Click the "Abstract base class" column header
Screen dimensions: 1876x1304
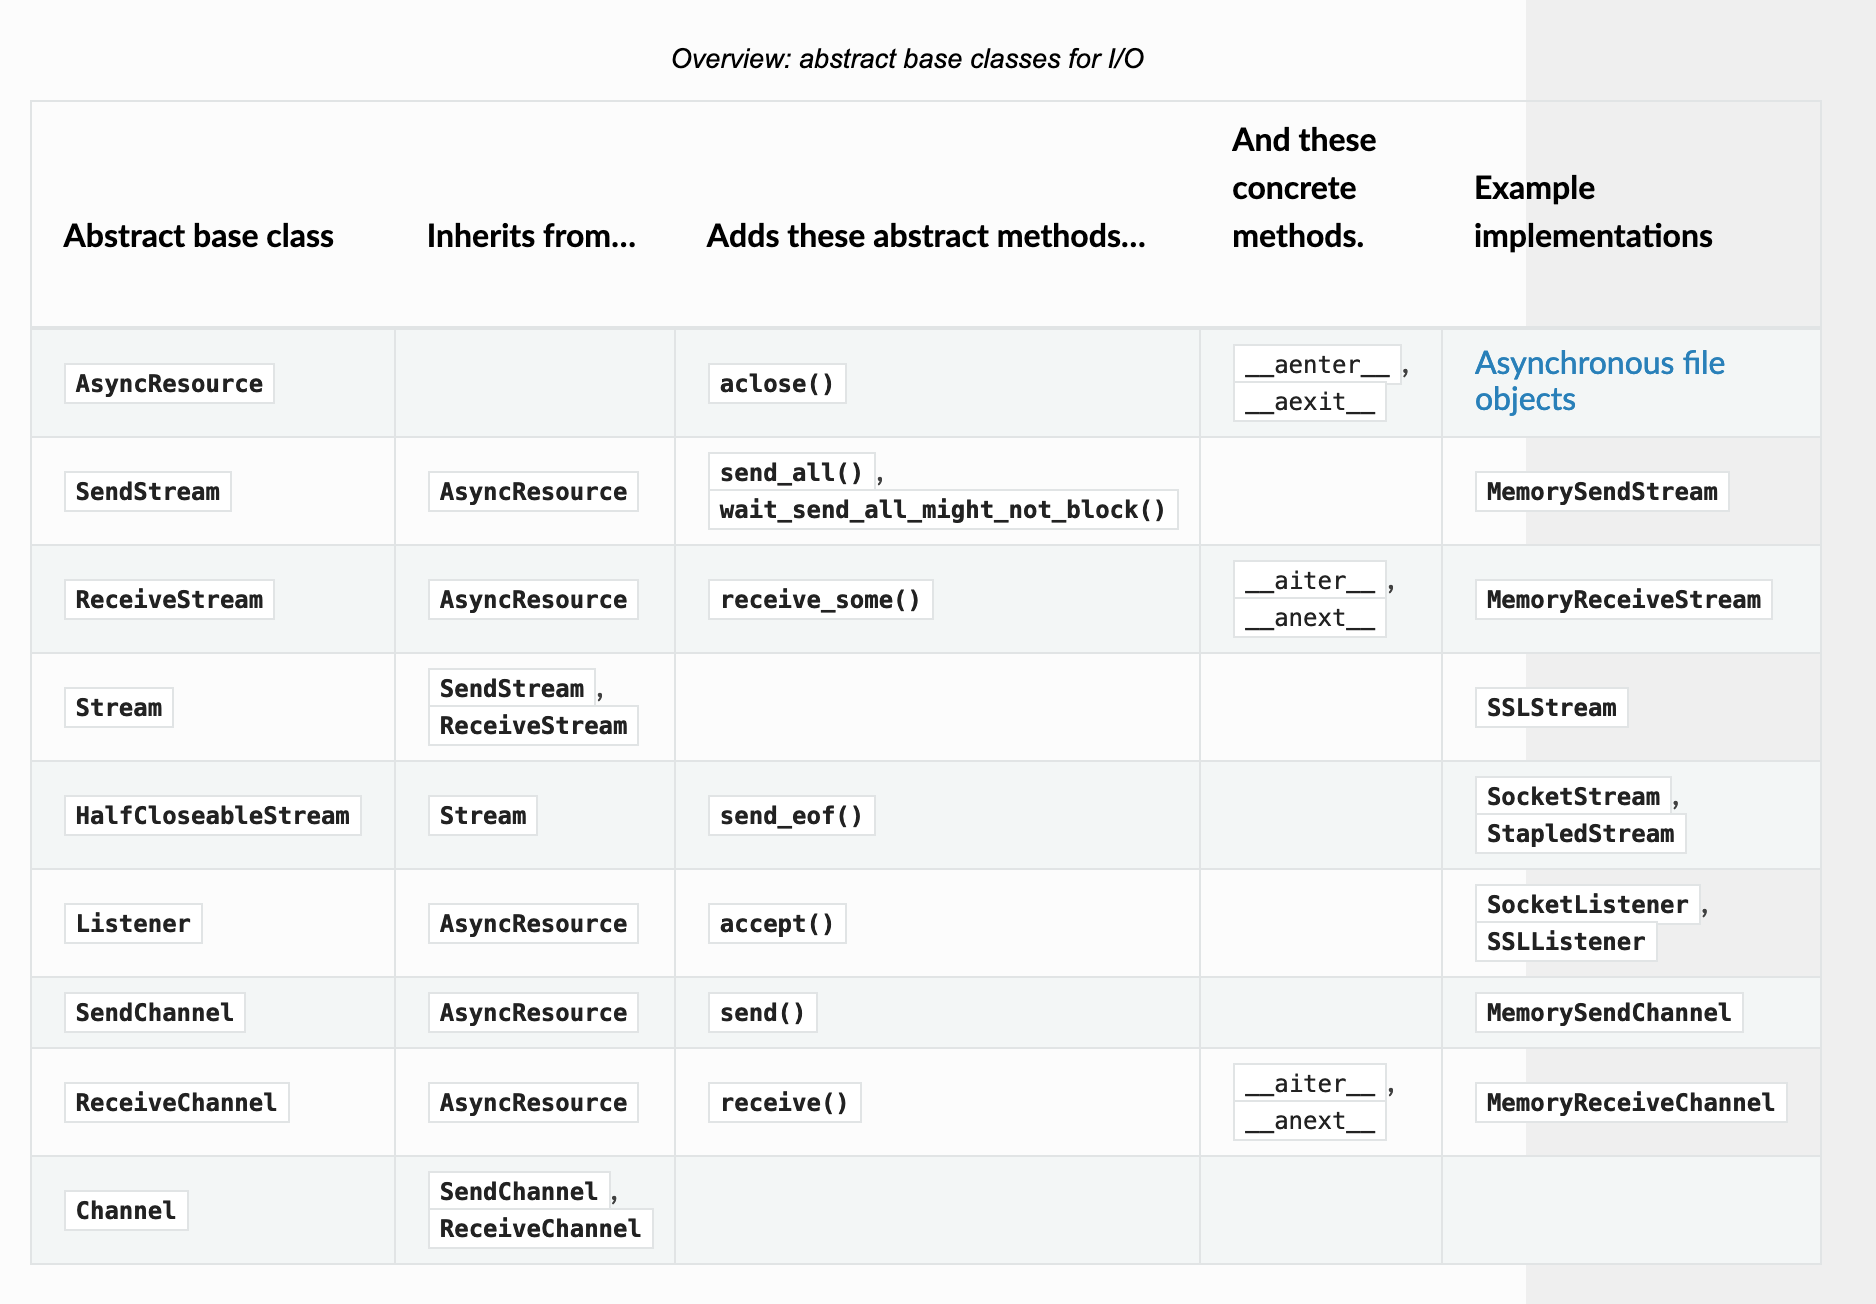198,236
